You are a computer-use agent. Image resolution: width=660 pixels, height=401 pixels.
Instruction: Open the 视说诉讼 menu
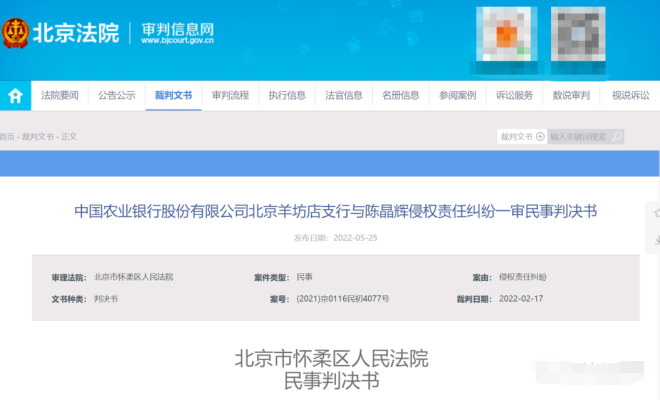pyautogui.click(x=630, y=96)
